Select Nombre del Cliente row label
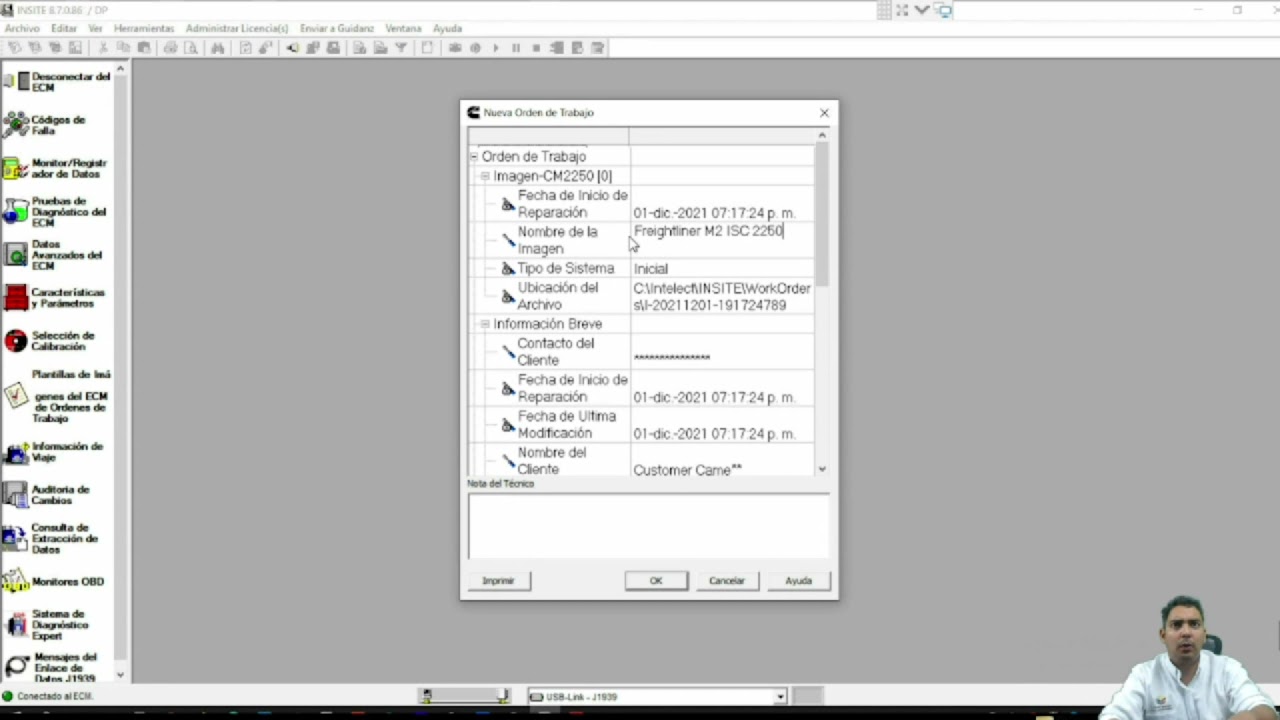This screenshot has width=1280, height=720. (x=552, y=461)
